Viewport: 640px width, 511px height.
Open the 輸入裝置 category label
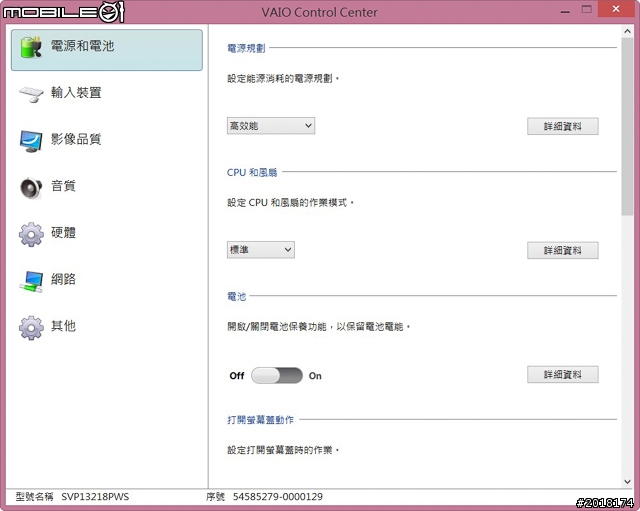76,93
